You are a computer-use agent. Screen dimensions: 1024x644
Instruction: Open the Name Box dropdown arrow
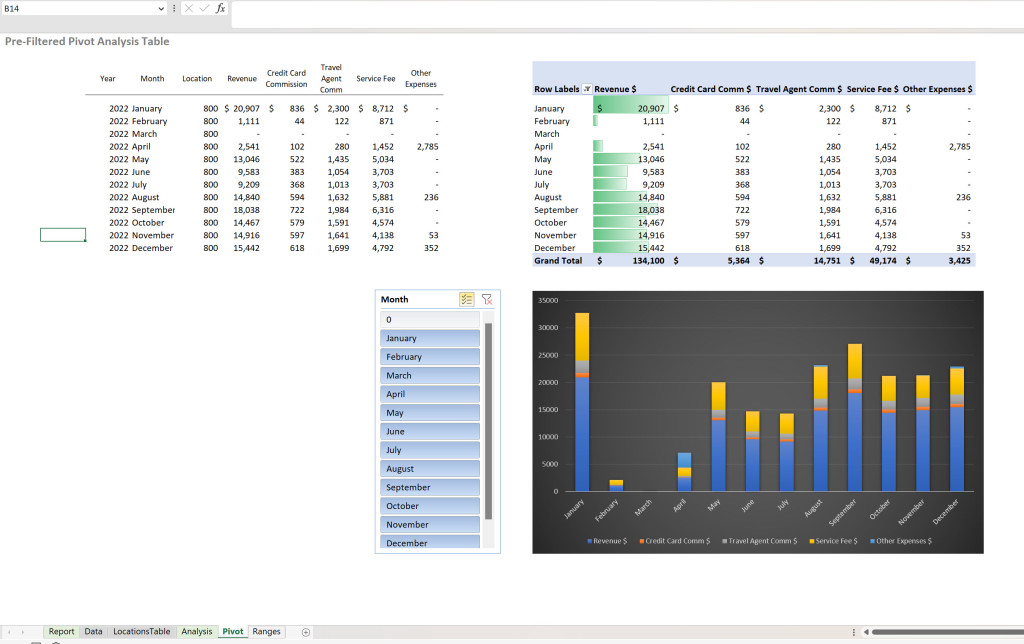(x=161, y=8)
